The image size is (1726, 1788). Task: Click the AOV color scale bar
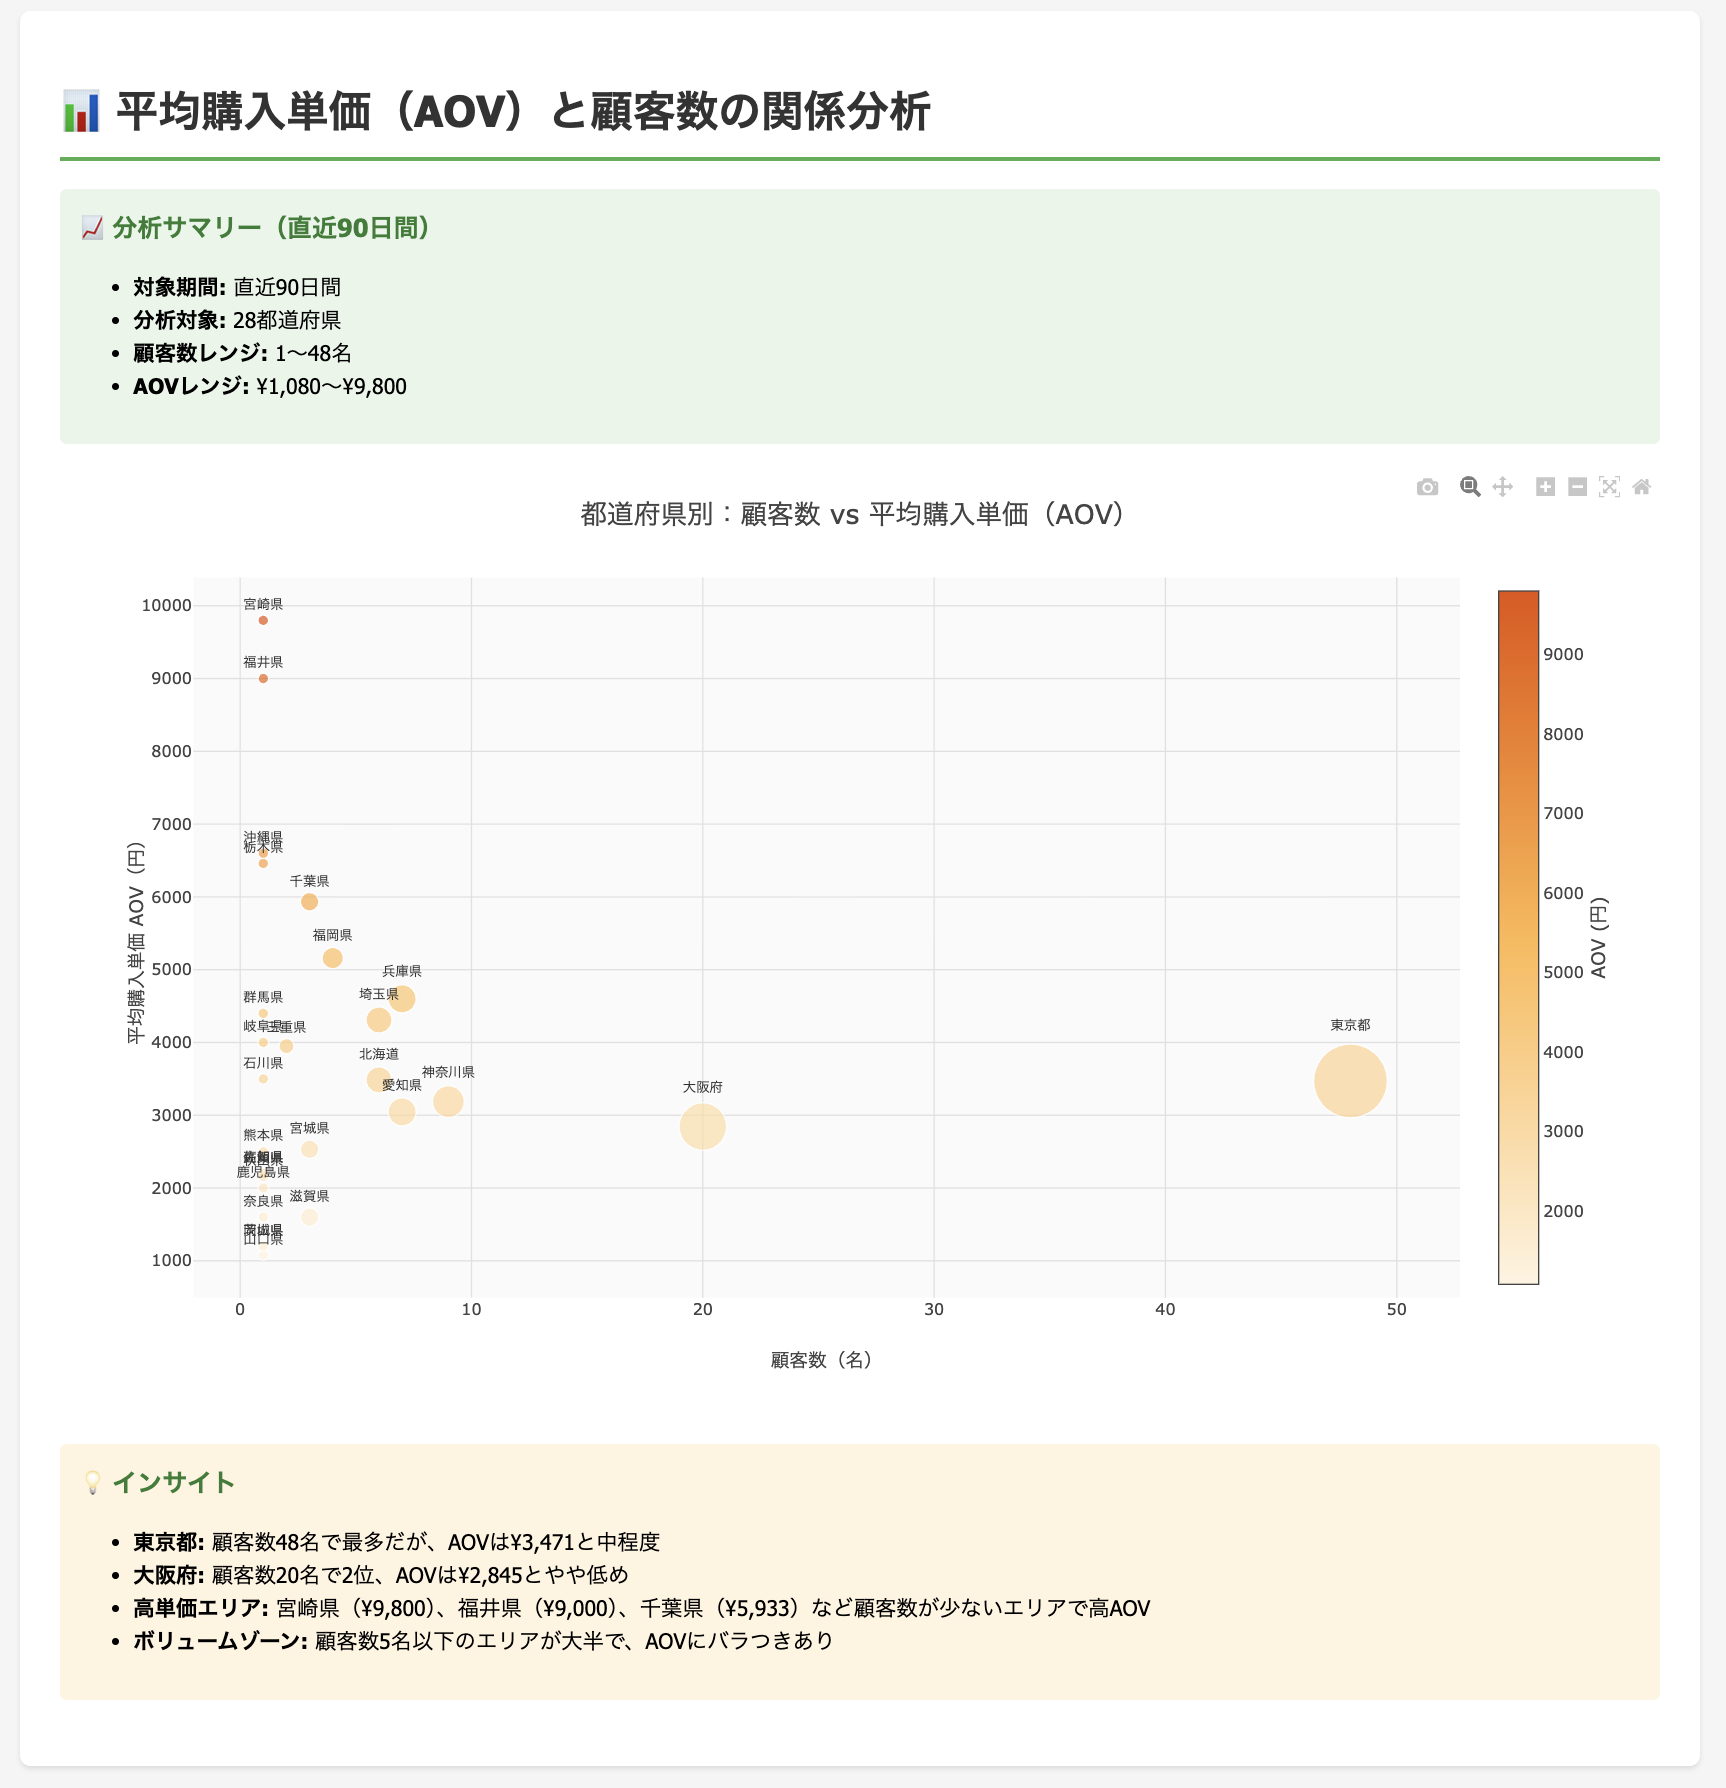pos(1517,936)
